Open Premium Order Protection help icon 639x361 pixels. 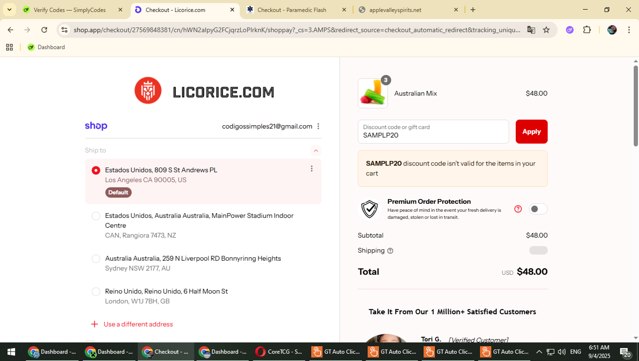coord(518,209)
